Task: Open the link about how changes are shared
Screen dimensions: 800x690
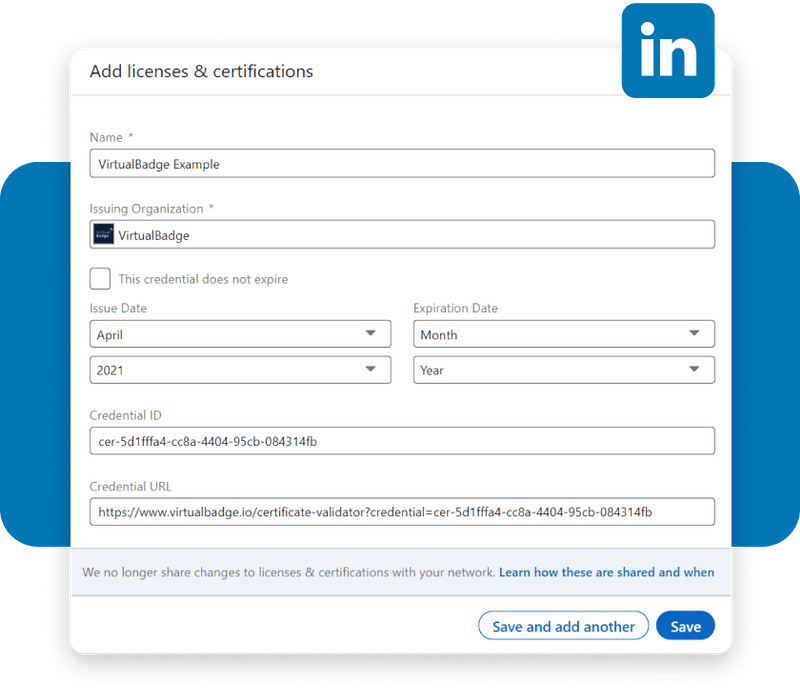Action: [x=606, y=572]
